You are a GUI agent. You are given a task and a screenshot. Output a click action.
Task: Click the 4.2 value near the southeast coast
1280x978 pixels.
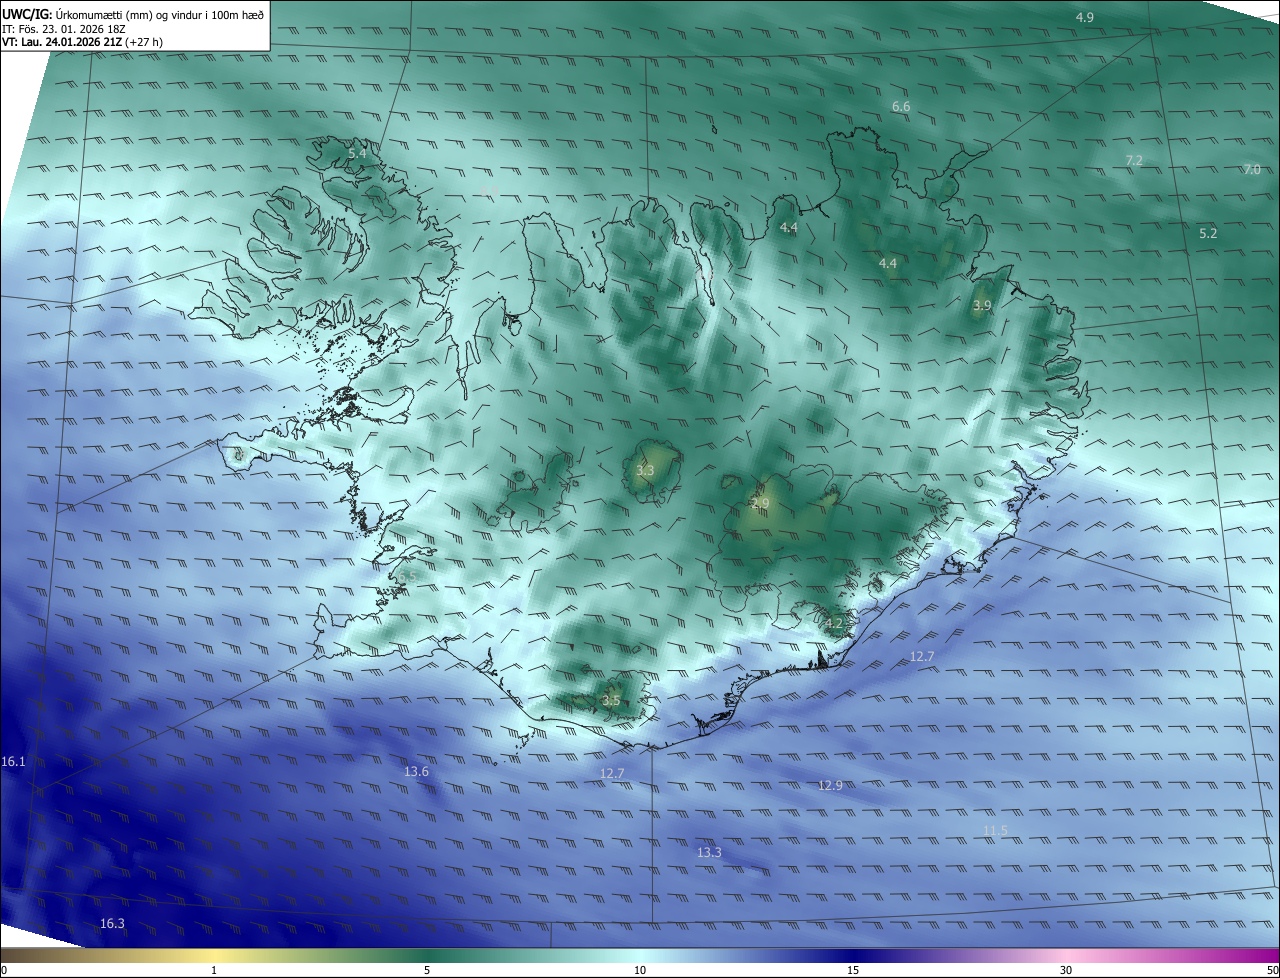(835, 623)
